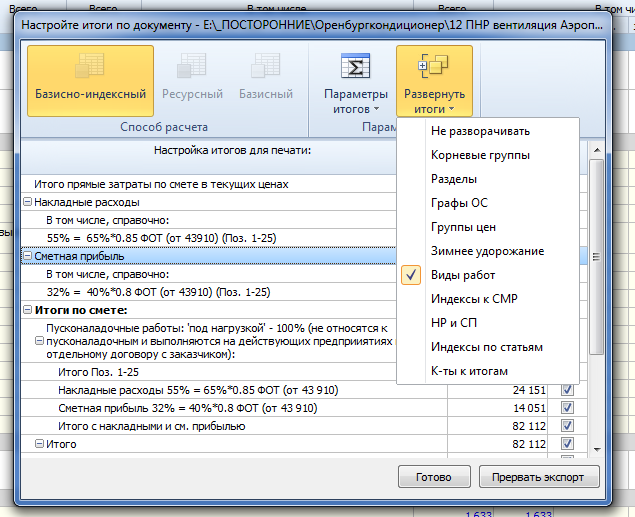Image resolution: width=635 pixels, height=517 pixels.
Task: Click the scroll down arrow of the totals list
Action: (x=597, y=449)
